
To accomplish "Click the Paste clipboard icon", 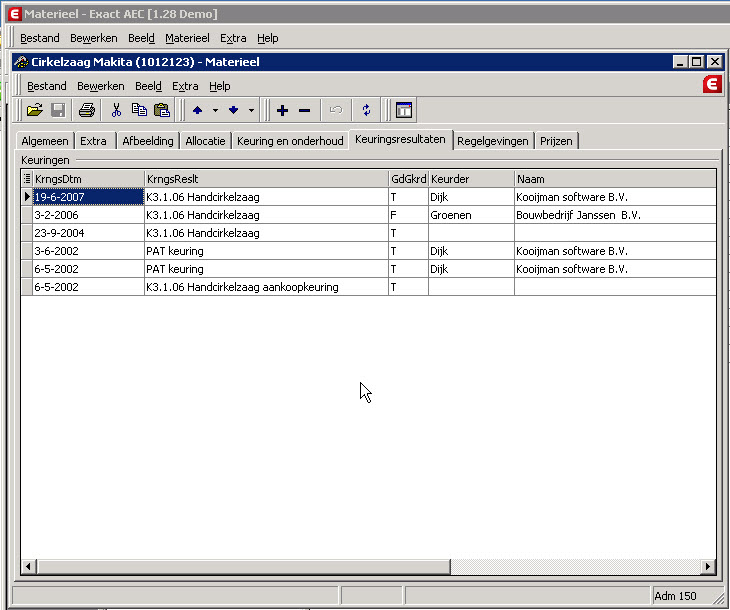I will pyautogui.click(x=162, y=110).
